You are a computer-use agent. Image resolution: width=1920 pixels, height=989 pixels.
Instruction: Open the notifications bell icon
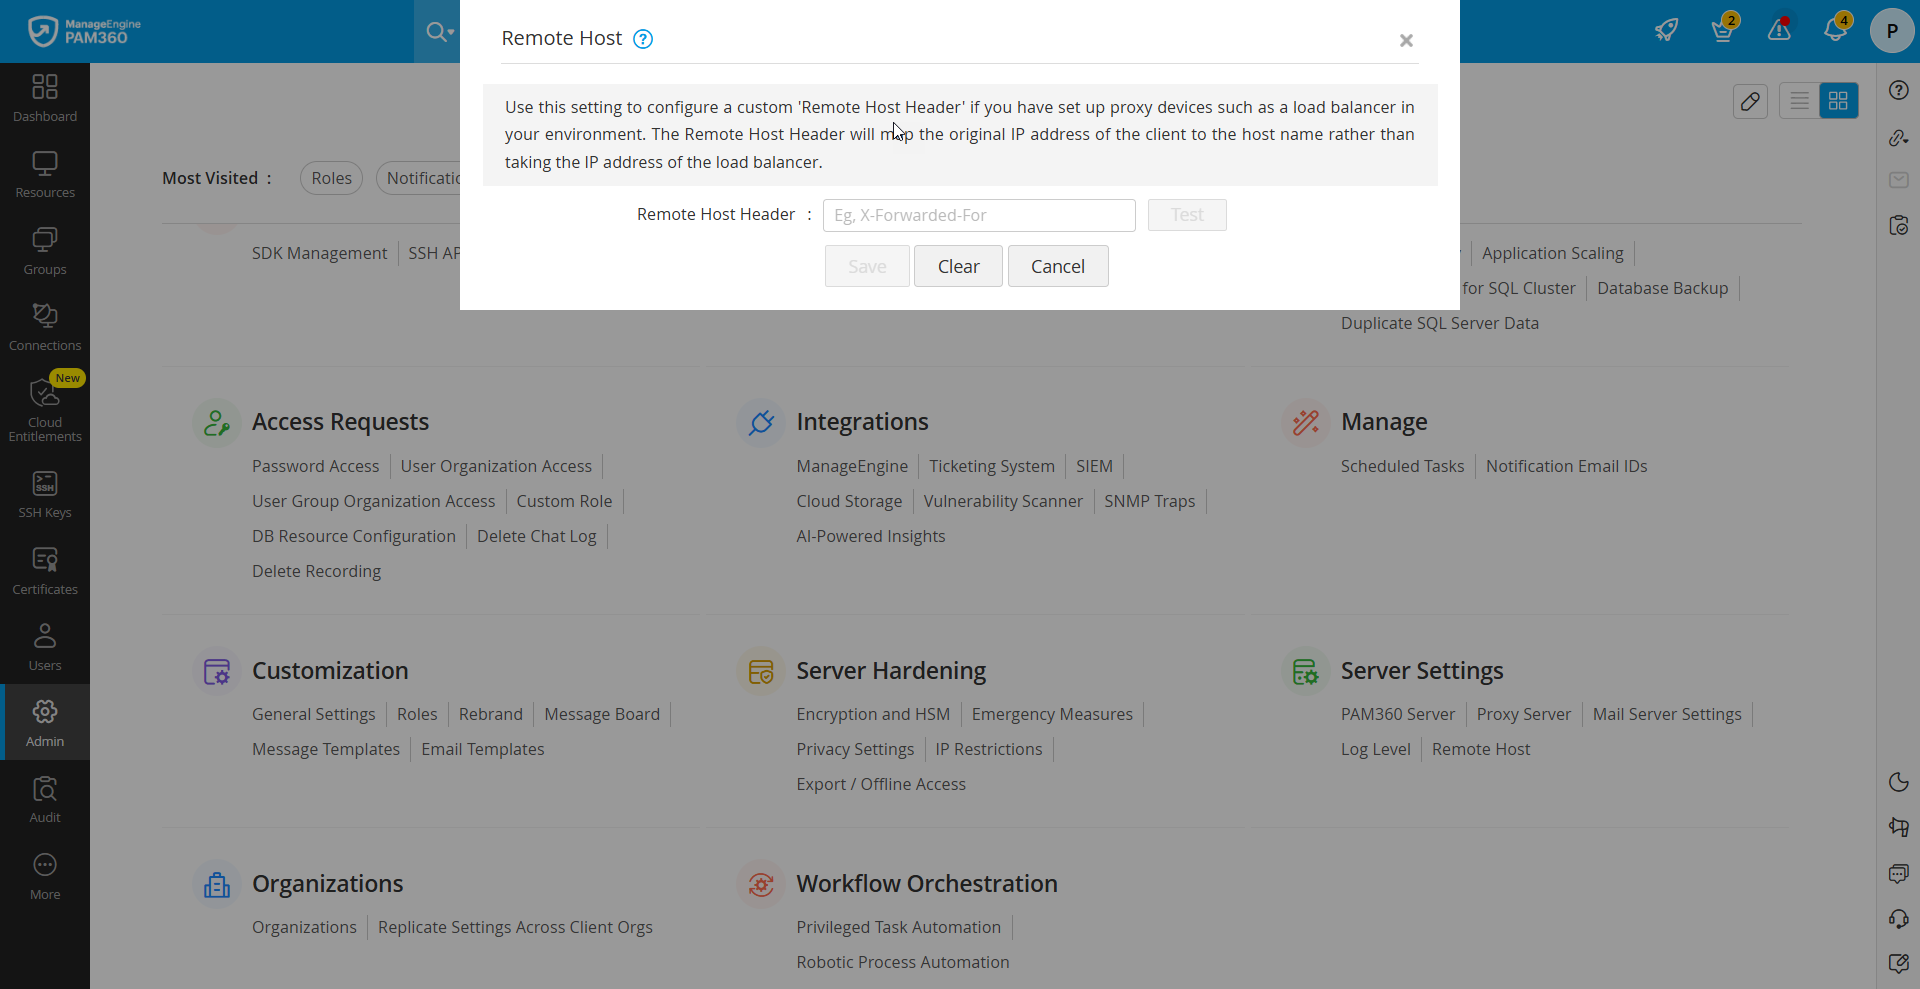(x=1835, y=29)
